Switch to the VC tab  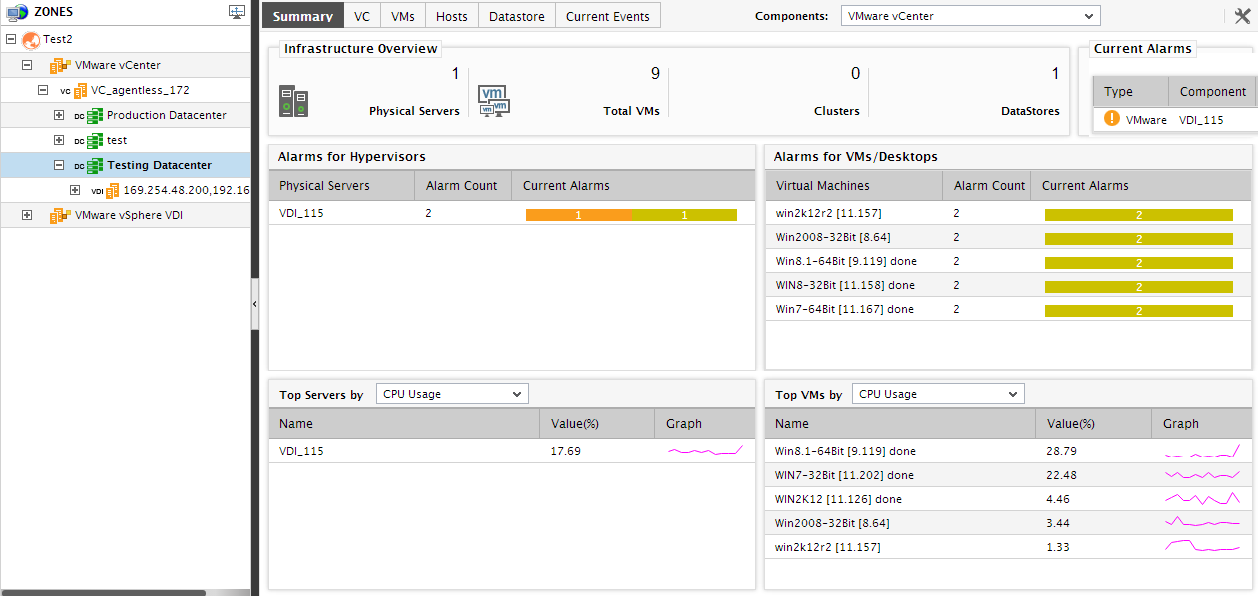[362, 16]
